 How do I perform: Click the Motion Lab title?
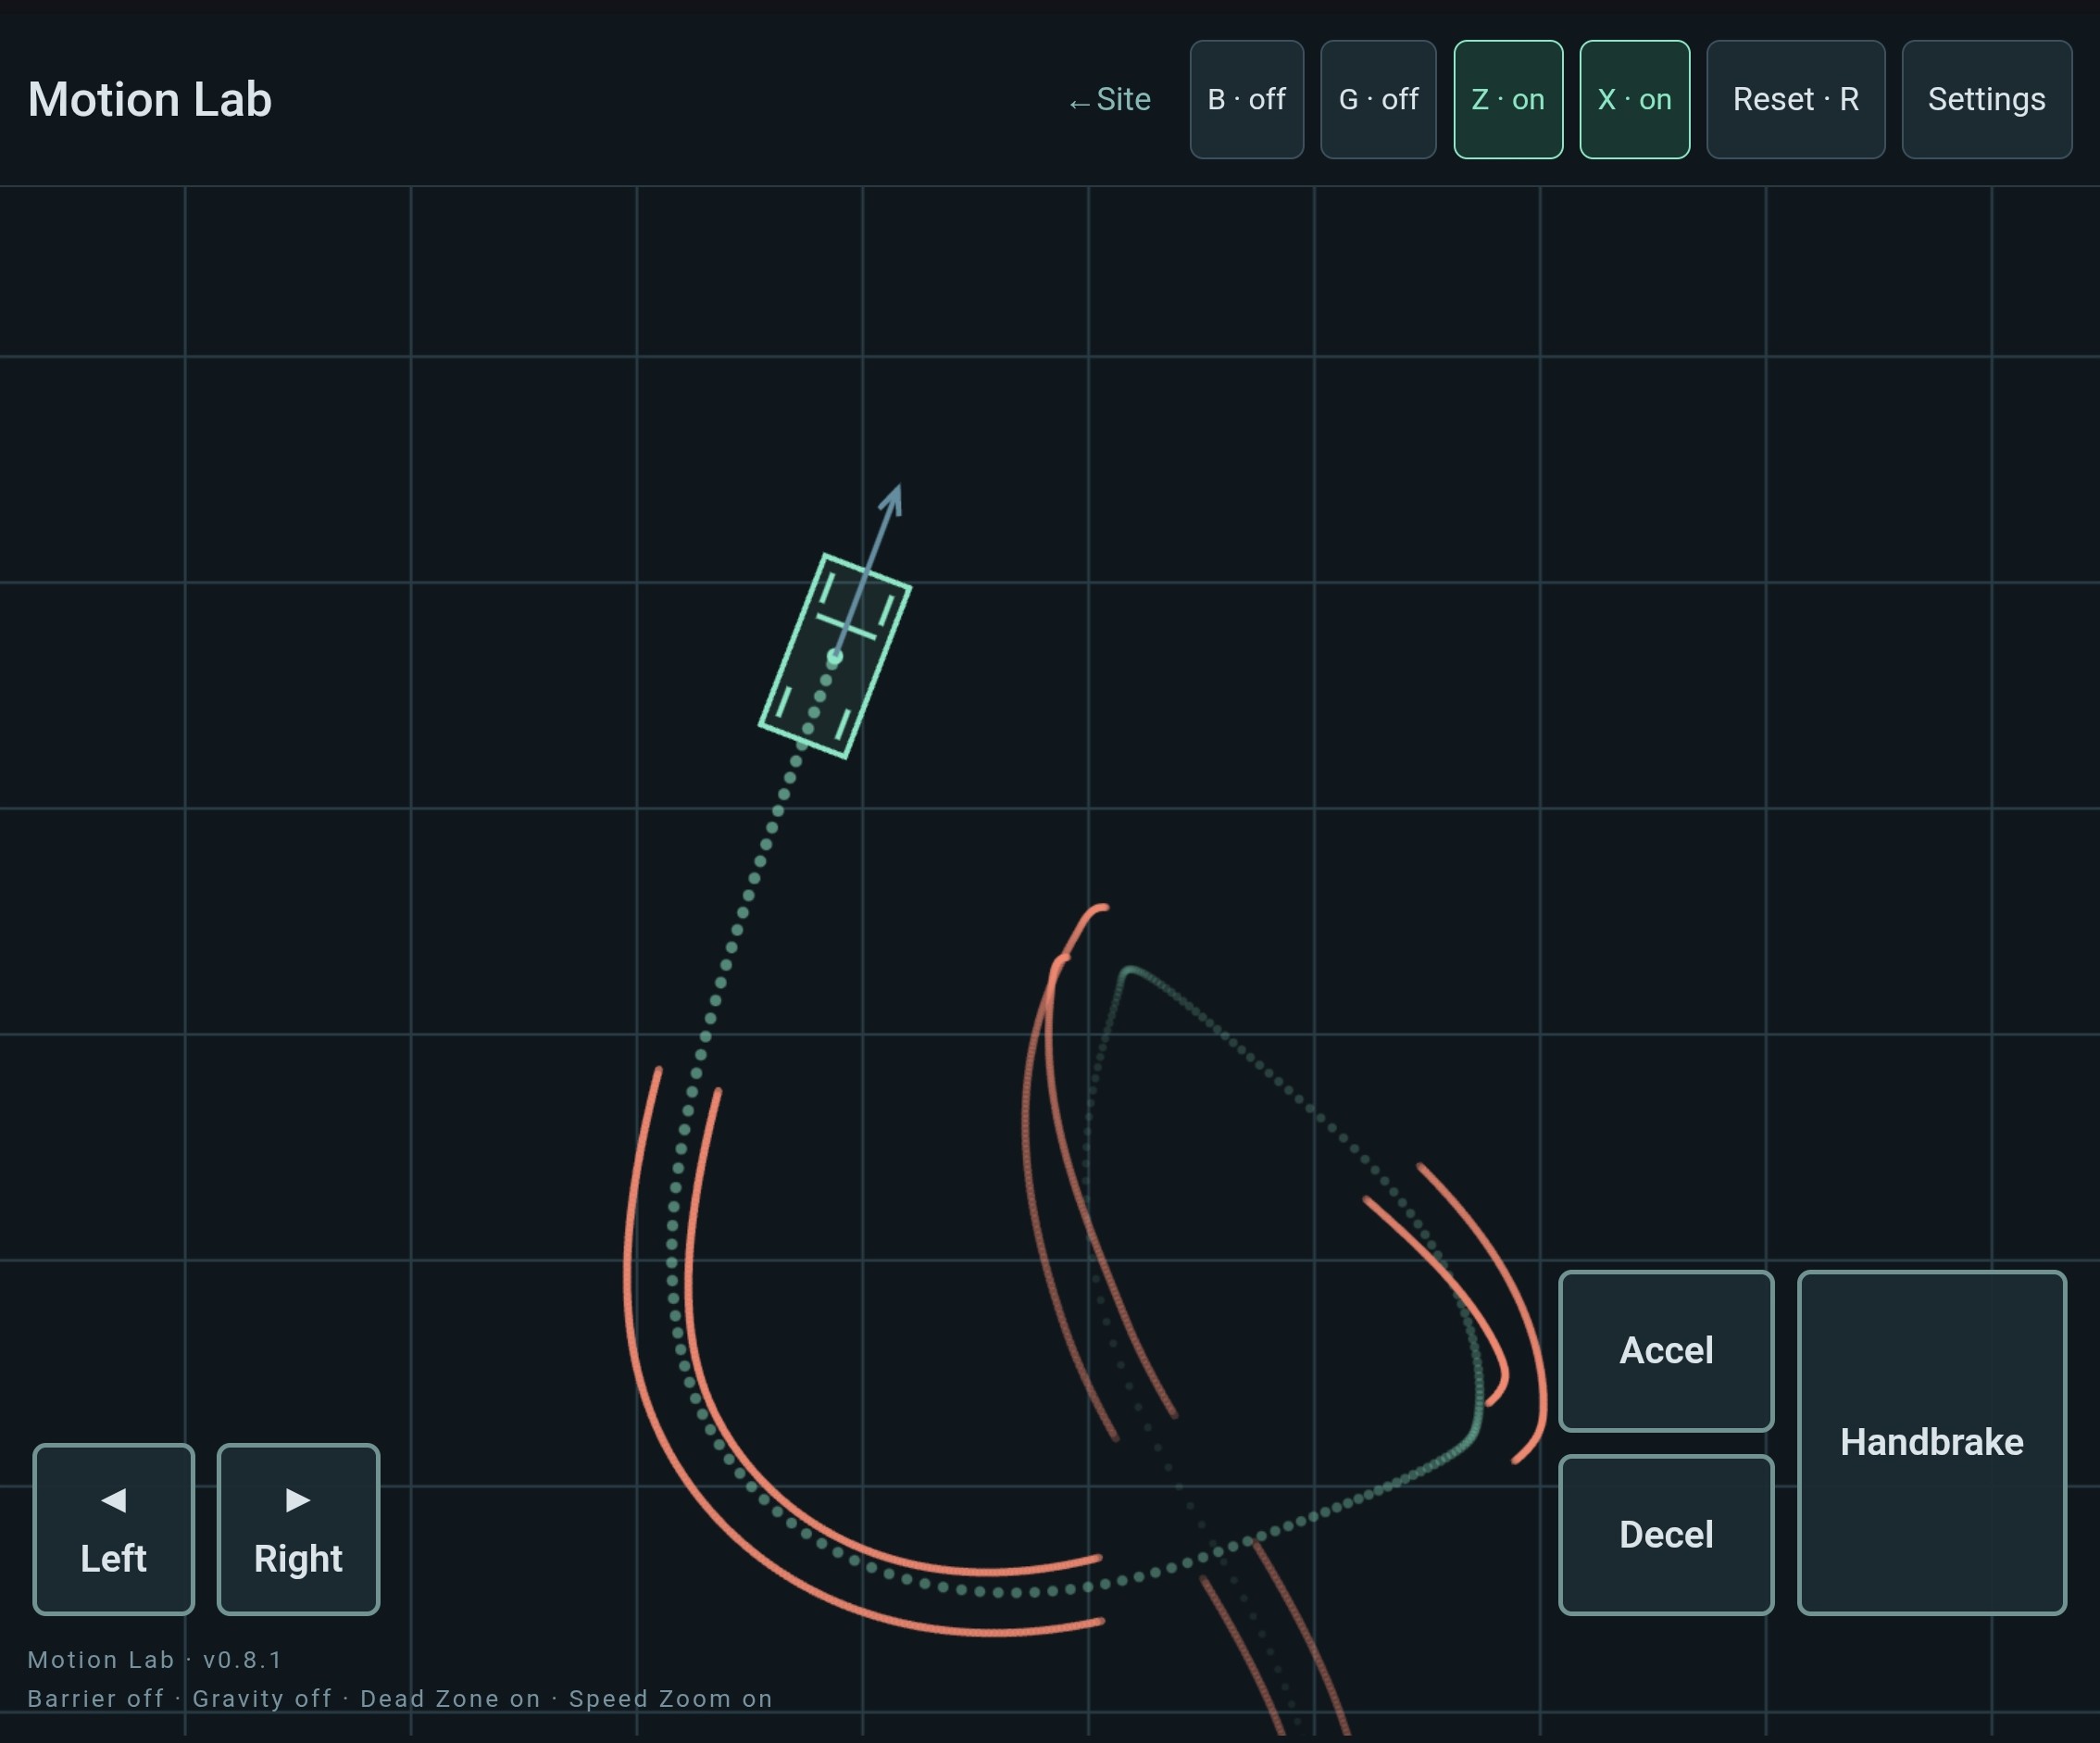click(150, 99)
